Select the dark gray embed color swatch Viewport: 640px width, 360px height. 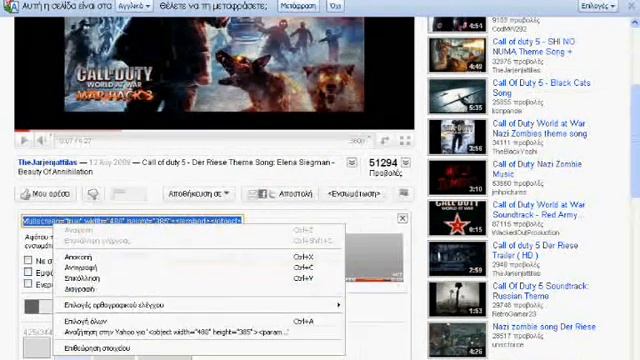[x=32, y=307]
